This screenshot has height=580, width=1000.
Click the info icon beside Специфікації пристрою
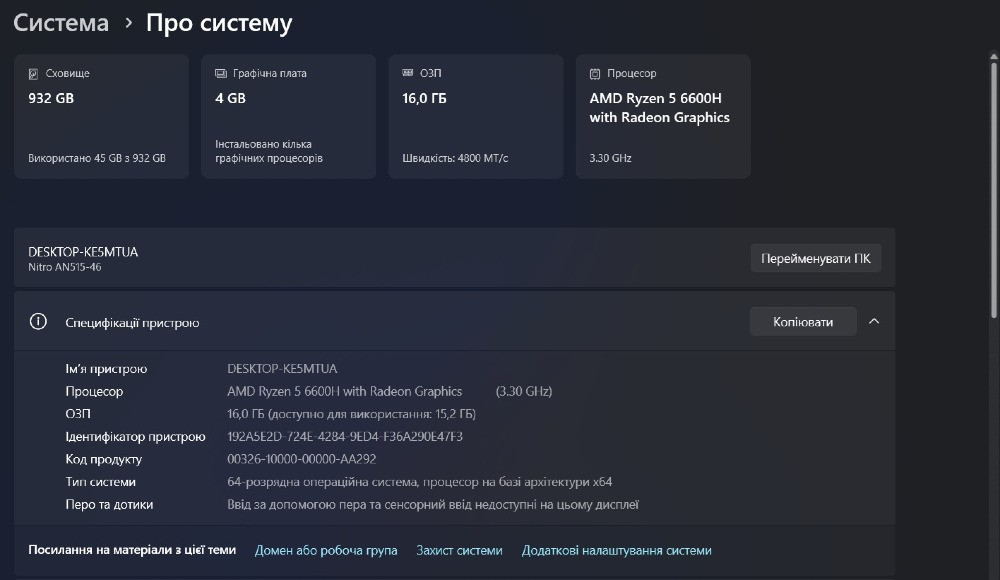(38, 322)
